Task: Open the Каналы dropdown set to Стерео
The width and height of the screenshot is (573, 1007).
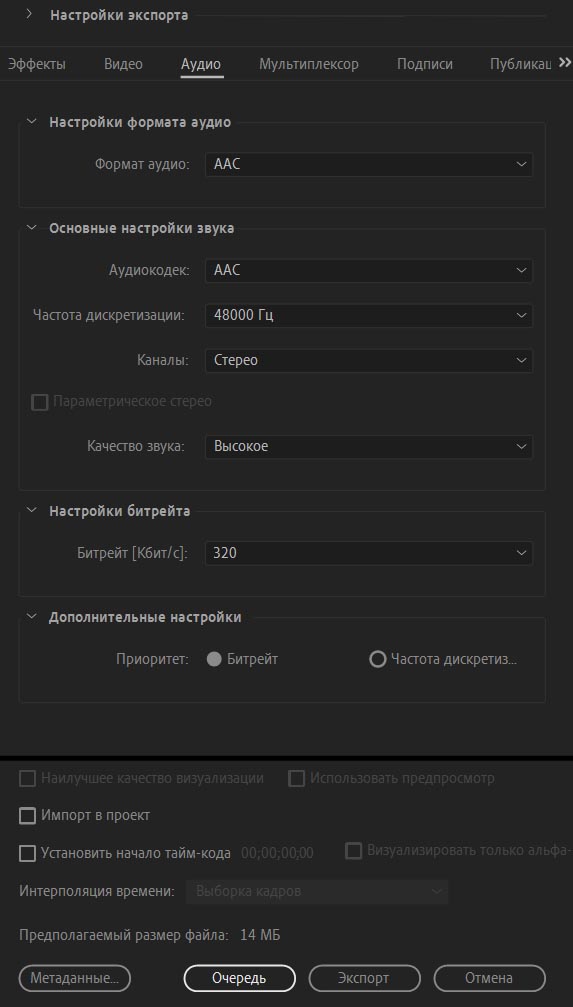Action: point(369,360)
